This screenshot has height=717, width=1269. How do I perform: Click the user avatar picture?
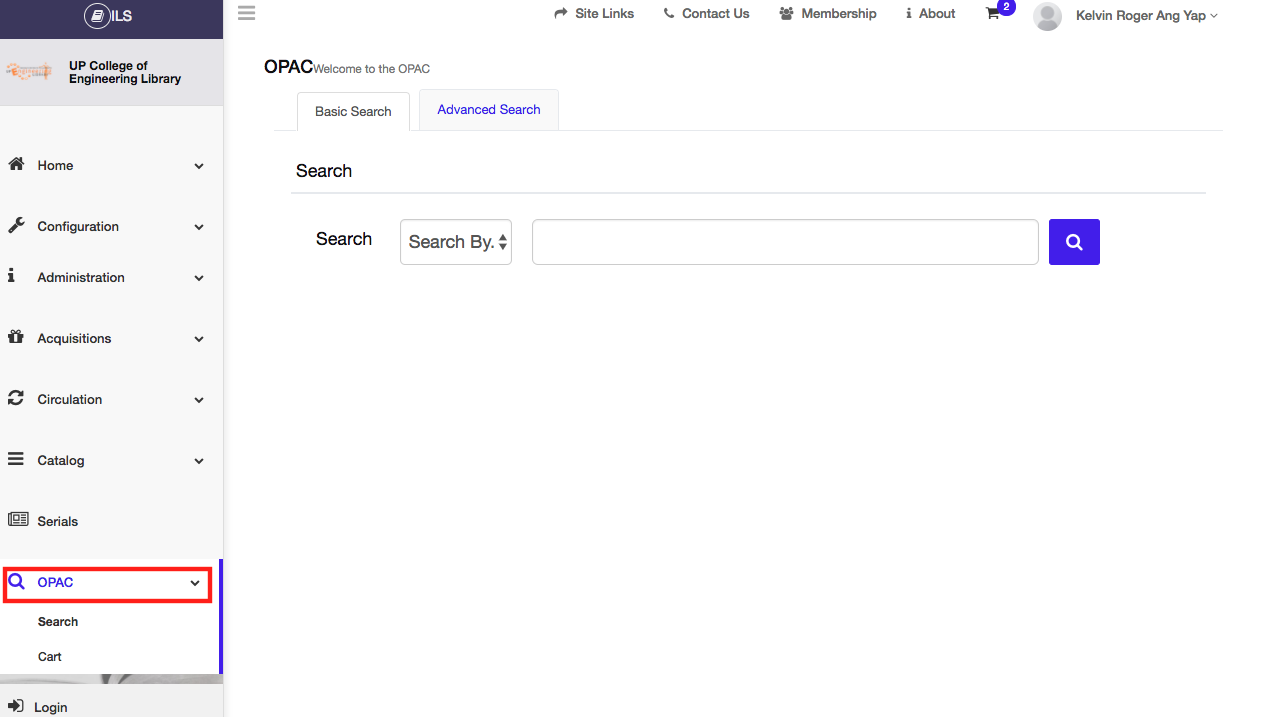click(x=1047, y=16)
